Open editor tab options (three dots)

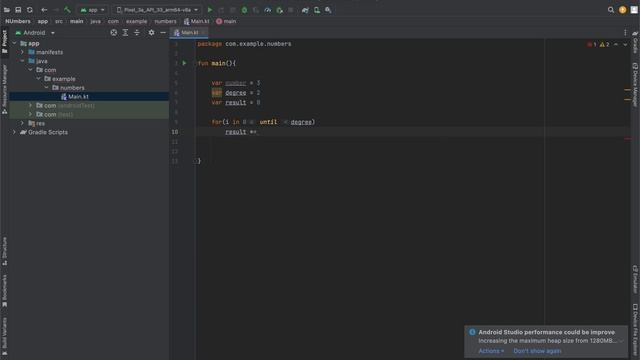coord(625,33)
